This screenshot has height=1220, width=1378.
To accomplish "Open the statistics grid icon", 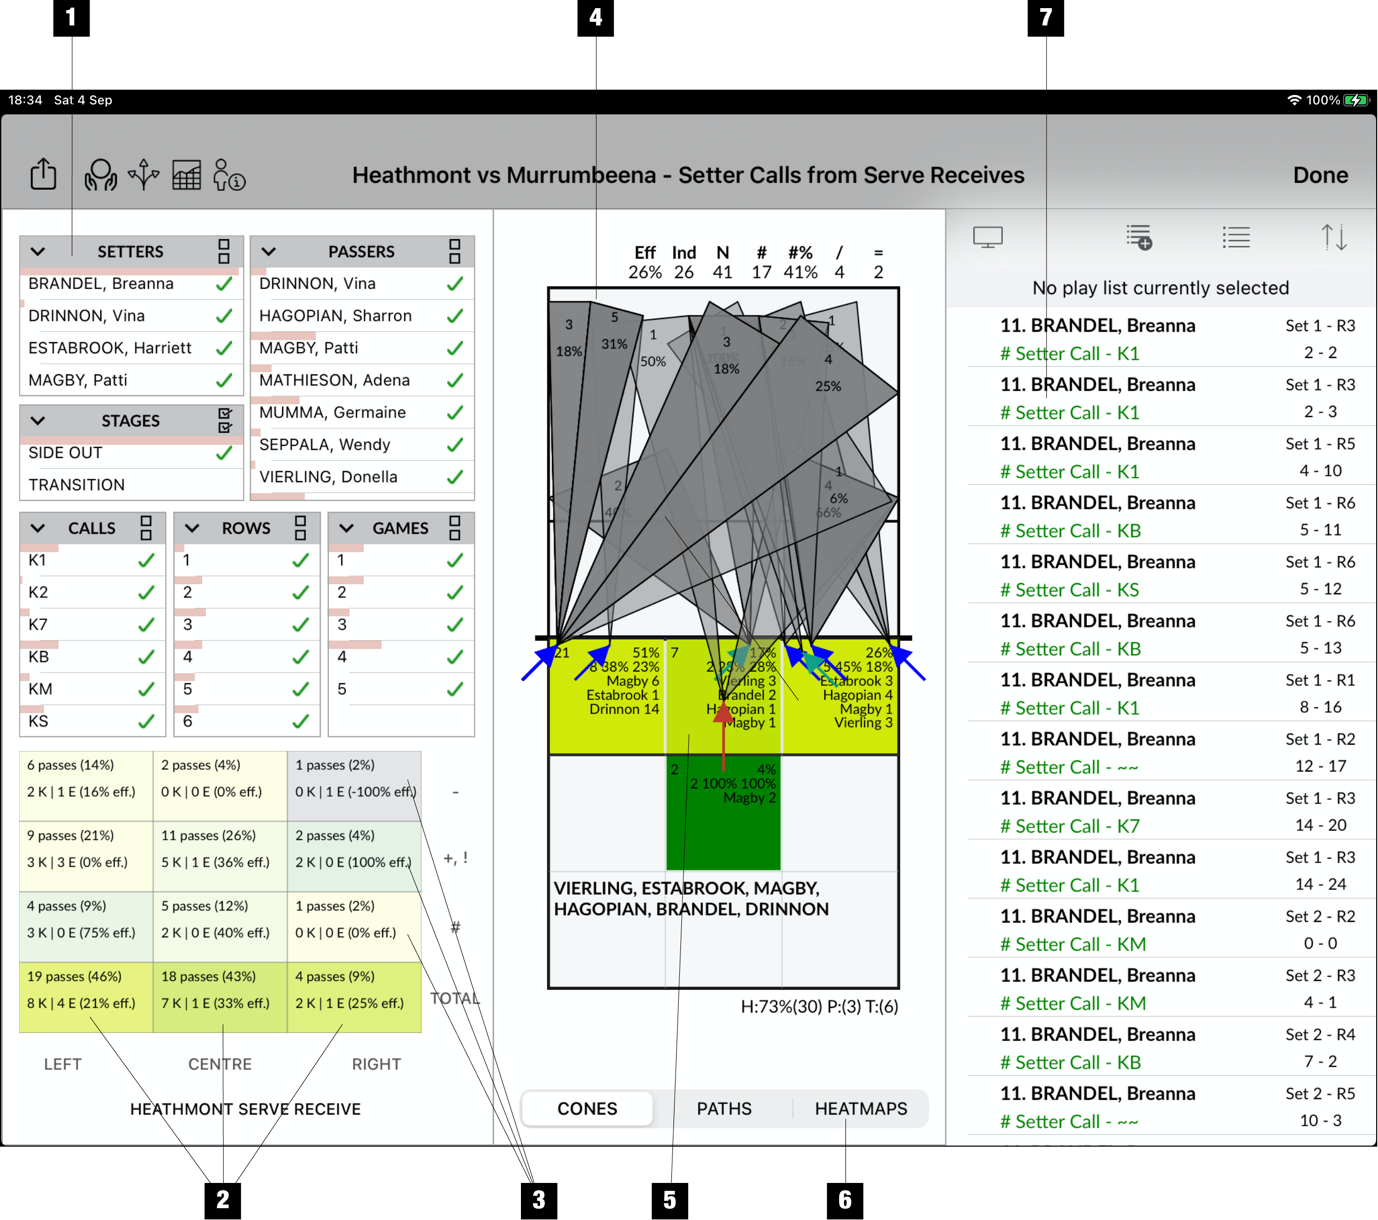I will (186, 173).
